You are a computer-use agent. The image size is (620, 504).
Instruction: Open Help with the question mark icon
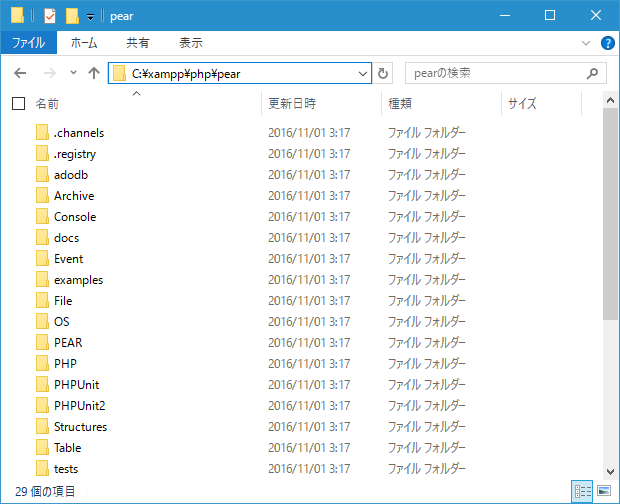[x=607, y=43]
